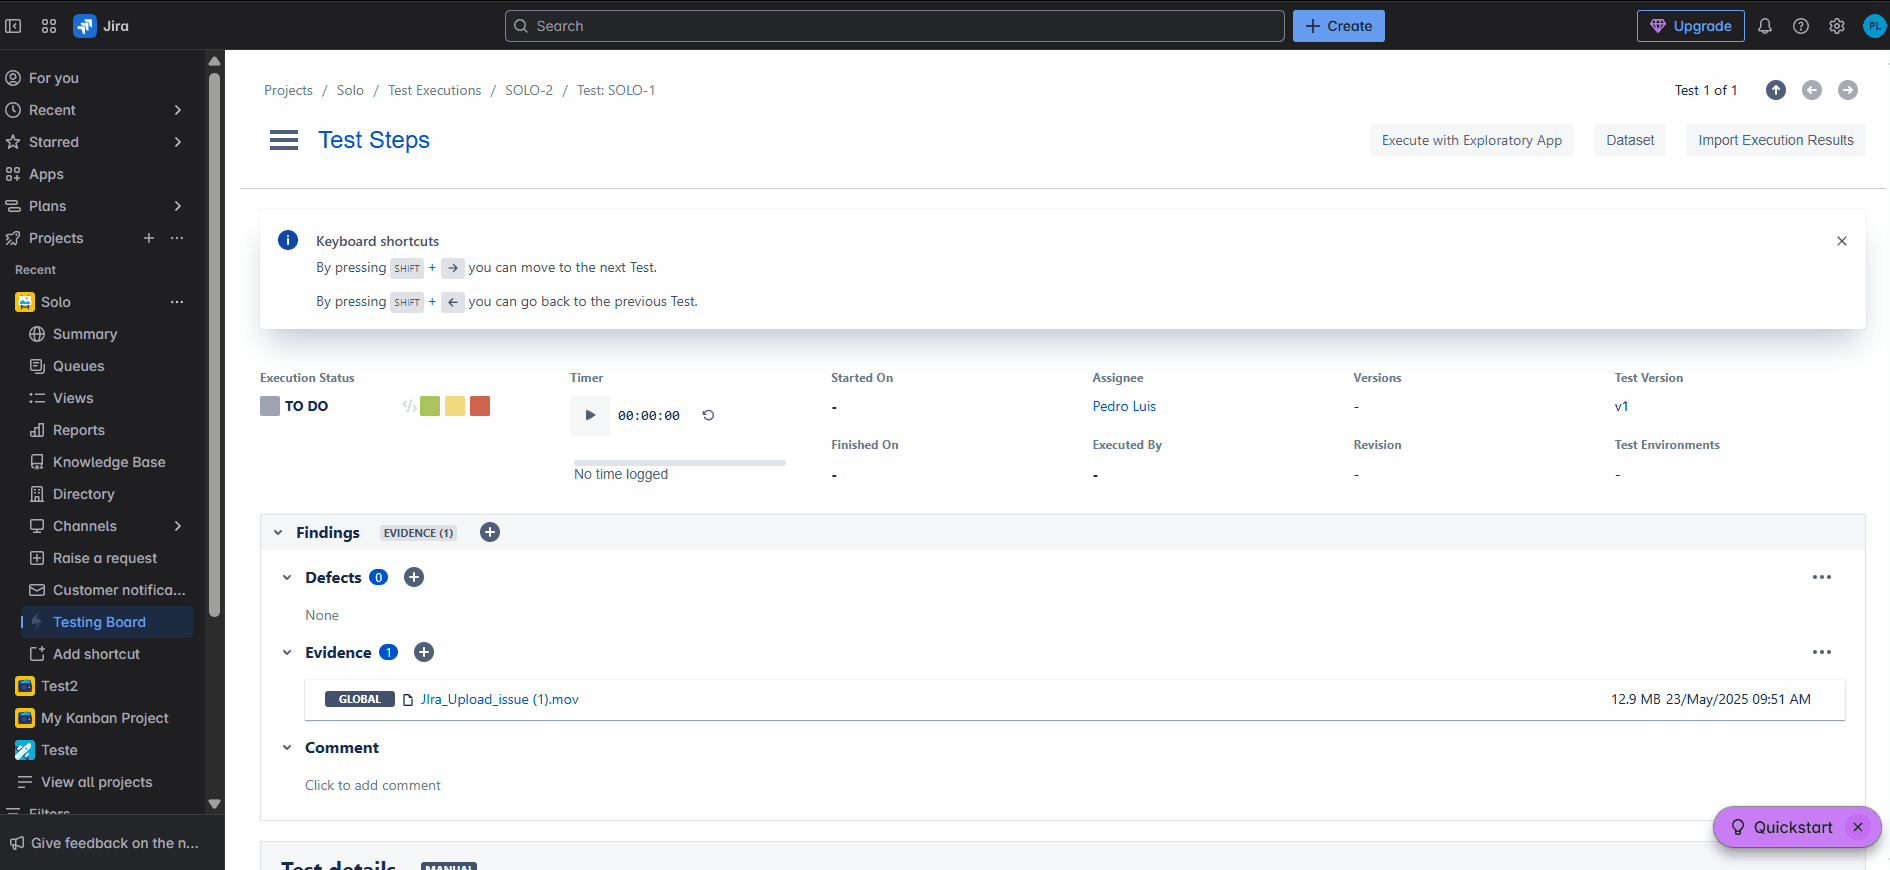The height and width of the screenshot is (870, 1890).
Task: Expand the Plans menu chevron
Action: tap(178, 206)
